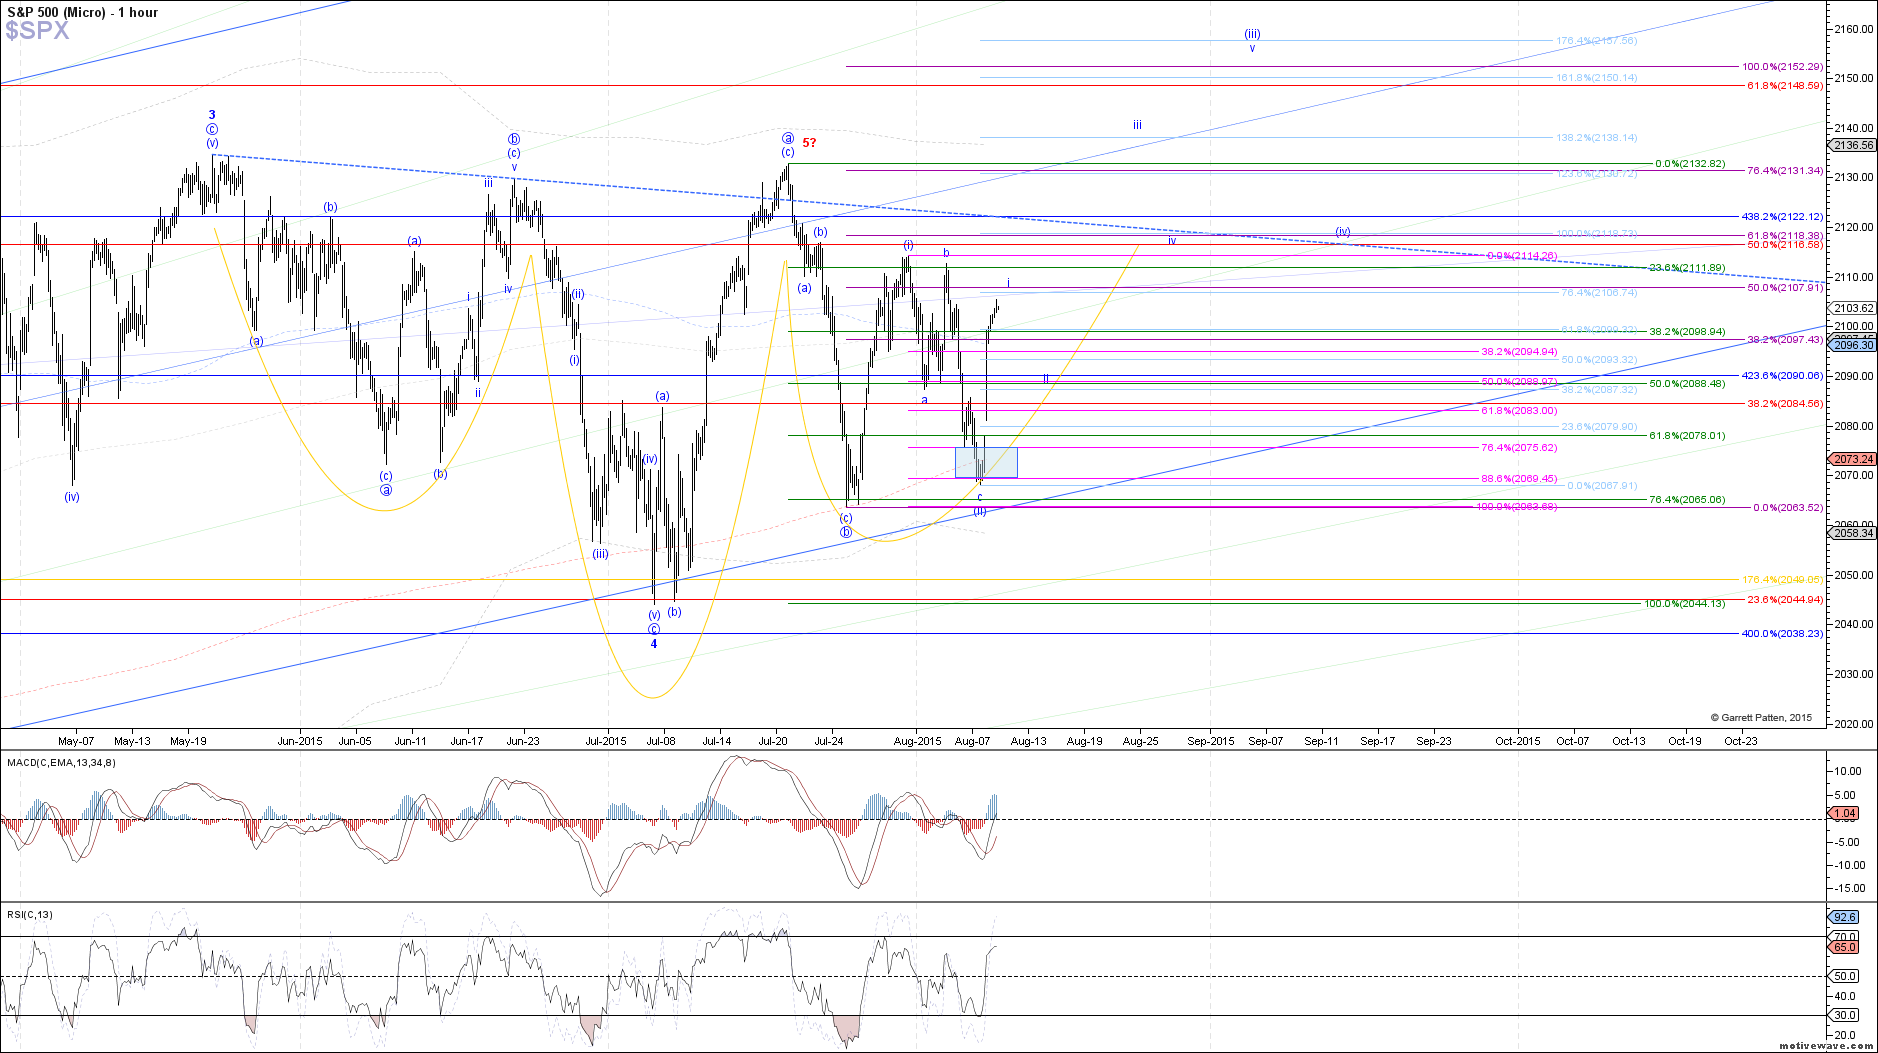This screenshot has height=1053, width=1878.
Task: Click the "Aug-2015" date axis label
Action: click(x=917, y=741)
